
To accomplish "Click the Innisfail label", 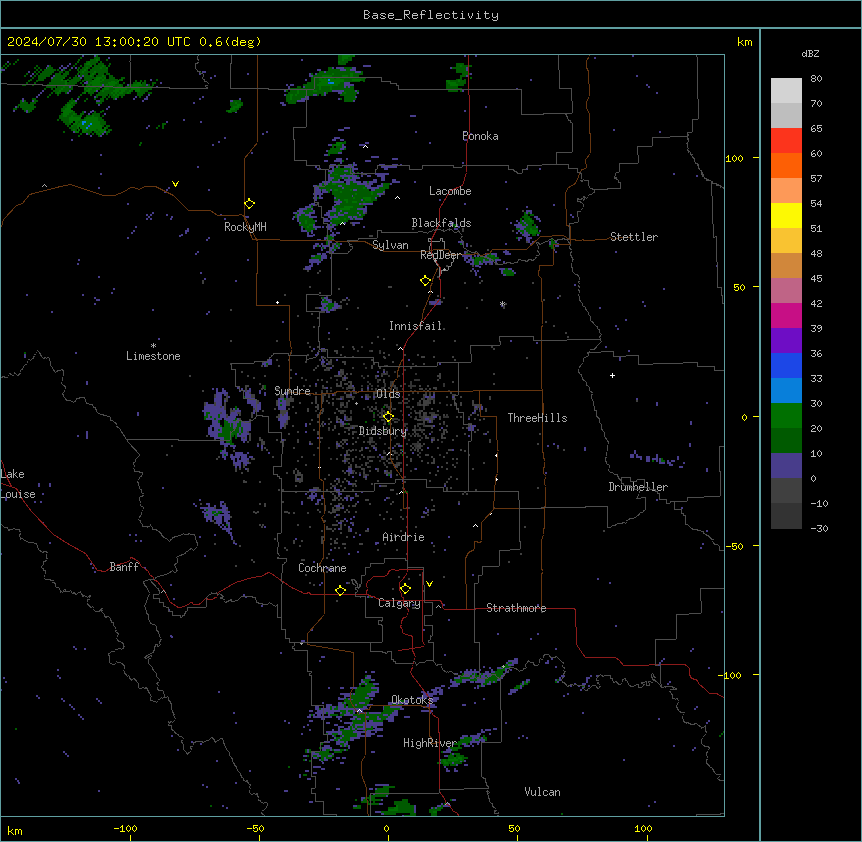I will (416, 326).
